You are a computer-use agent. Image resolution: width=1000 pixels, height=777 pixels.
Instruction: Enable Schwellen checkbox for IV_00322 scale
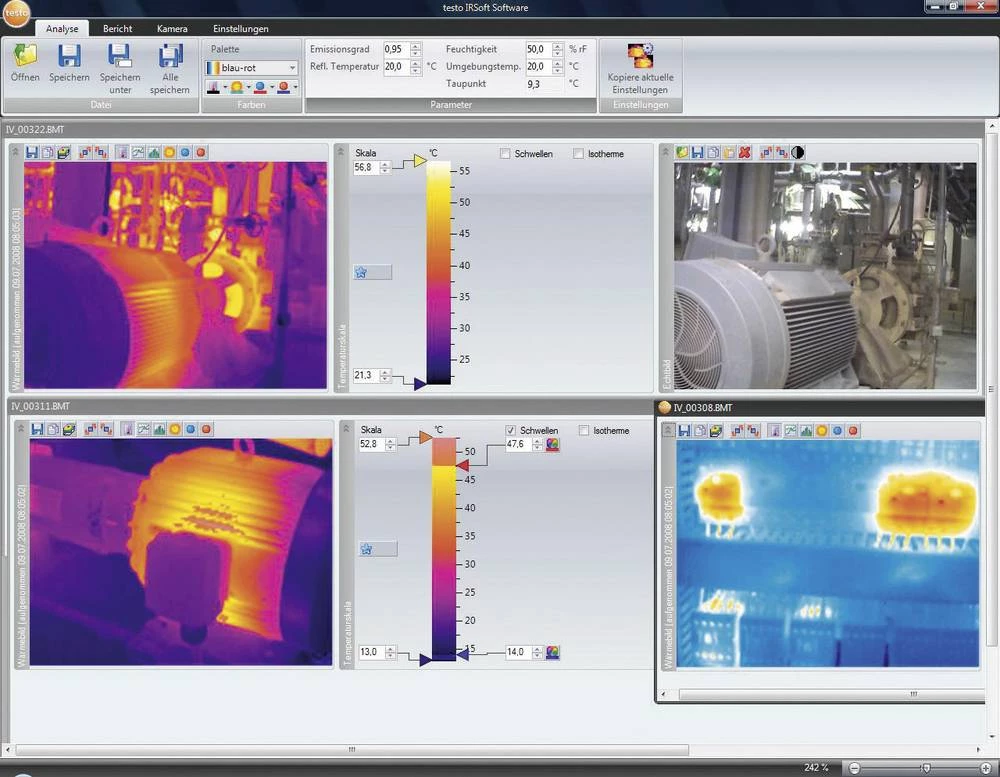506,154
